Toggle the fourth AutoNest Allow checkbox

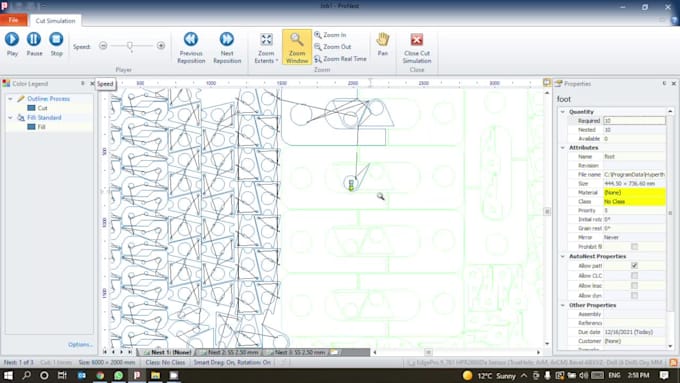pyautogui.click(x=634, y=295)
